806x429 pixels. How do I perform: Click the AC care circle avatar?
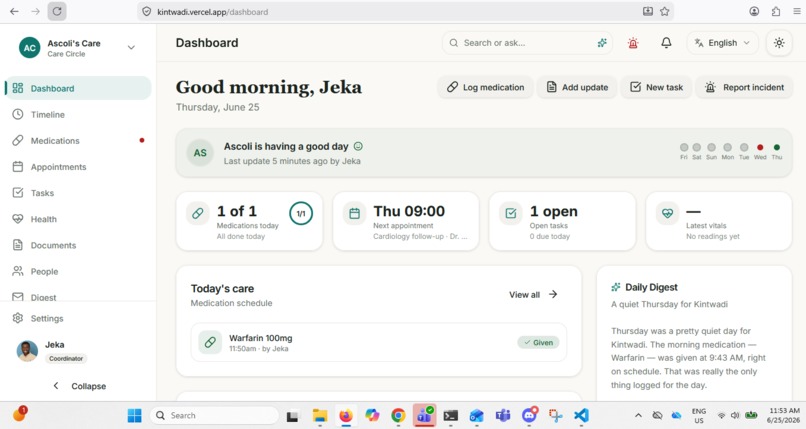30,48
